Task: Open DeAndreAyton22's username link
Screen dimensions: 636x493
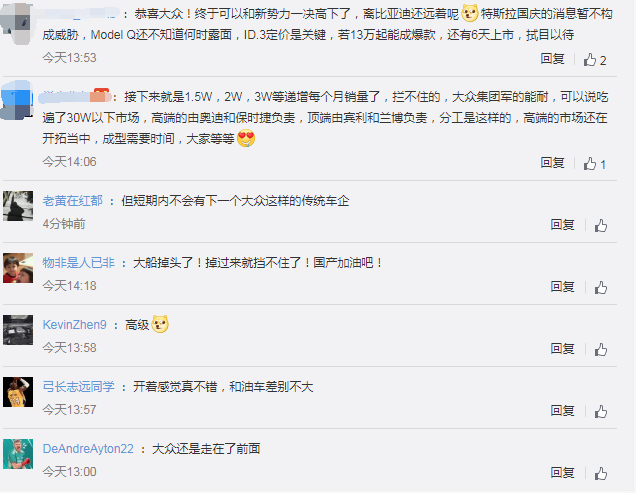Action: pyautogui.click(x=88, y=448)
